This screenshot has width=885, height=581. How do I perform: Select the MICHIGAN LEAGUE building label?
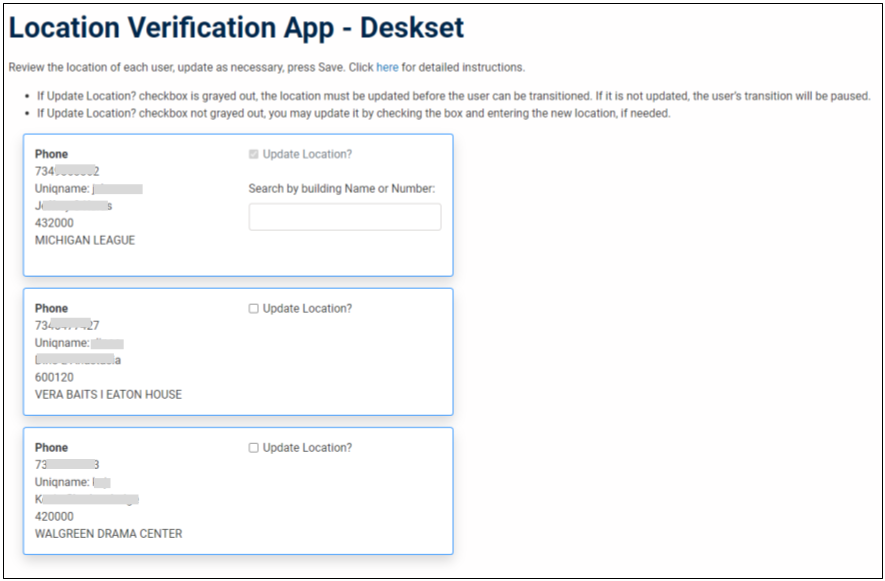click(x=84, y=240)
